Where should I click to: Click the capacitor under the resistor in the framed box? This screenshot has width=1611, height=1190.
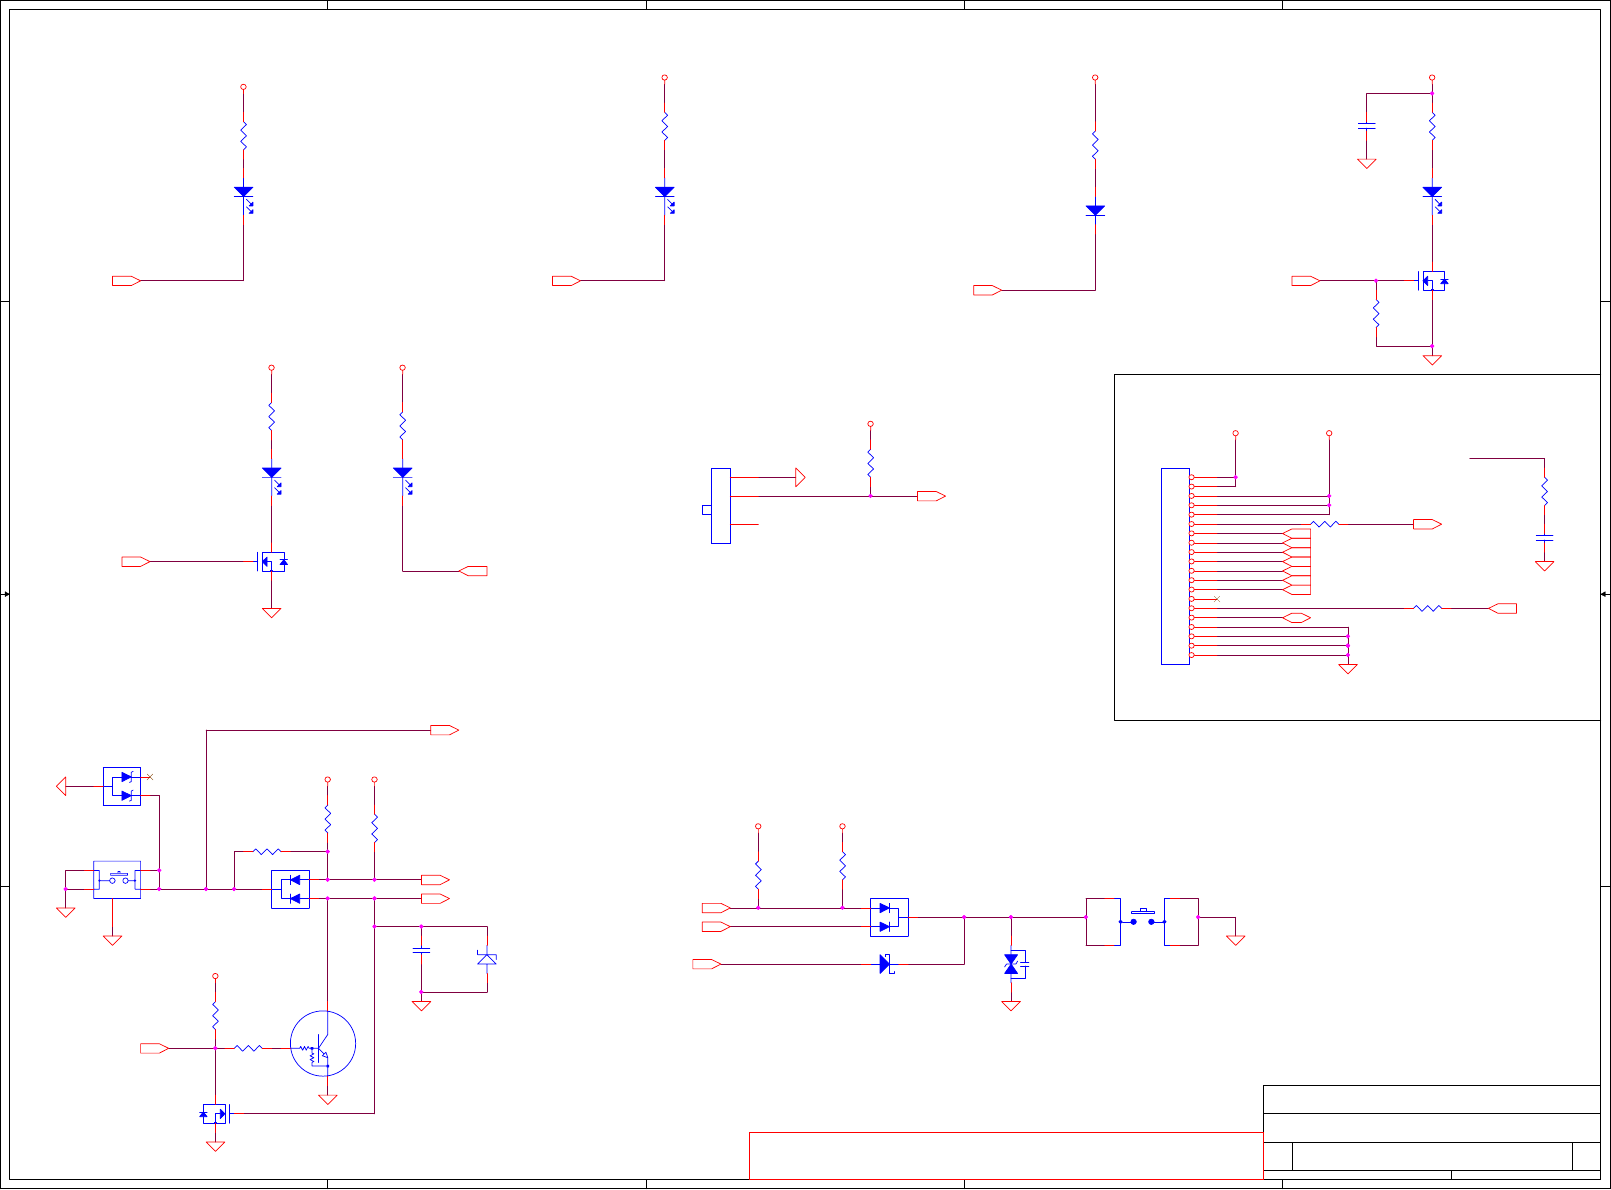[1544, 538]
